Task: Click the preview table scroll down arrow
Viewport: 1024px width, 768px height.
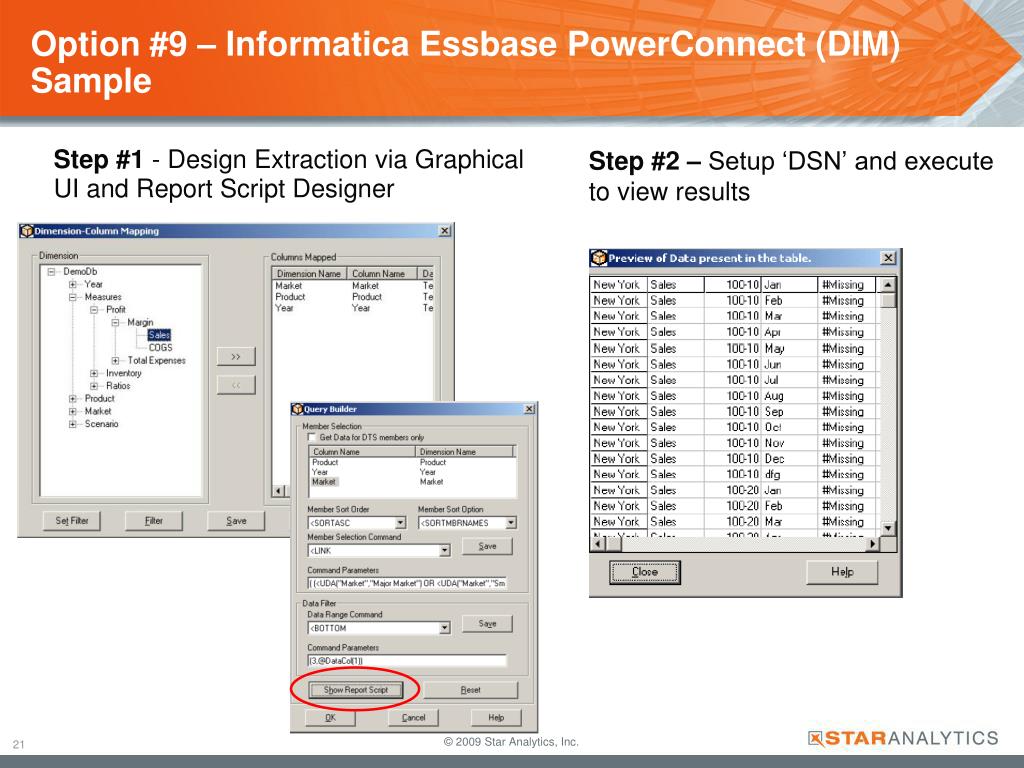Action: pos(888,528)
